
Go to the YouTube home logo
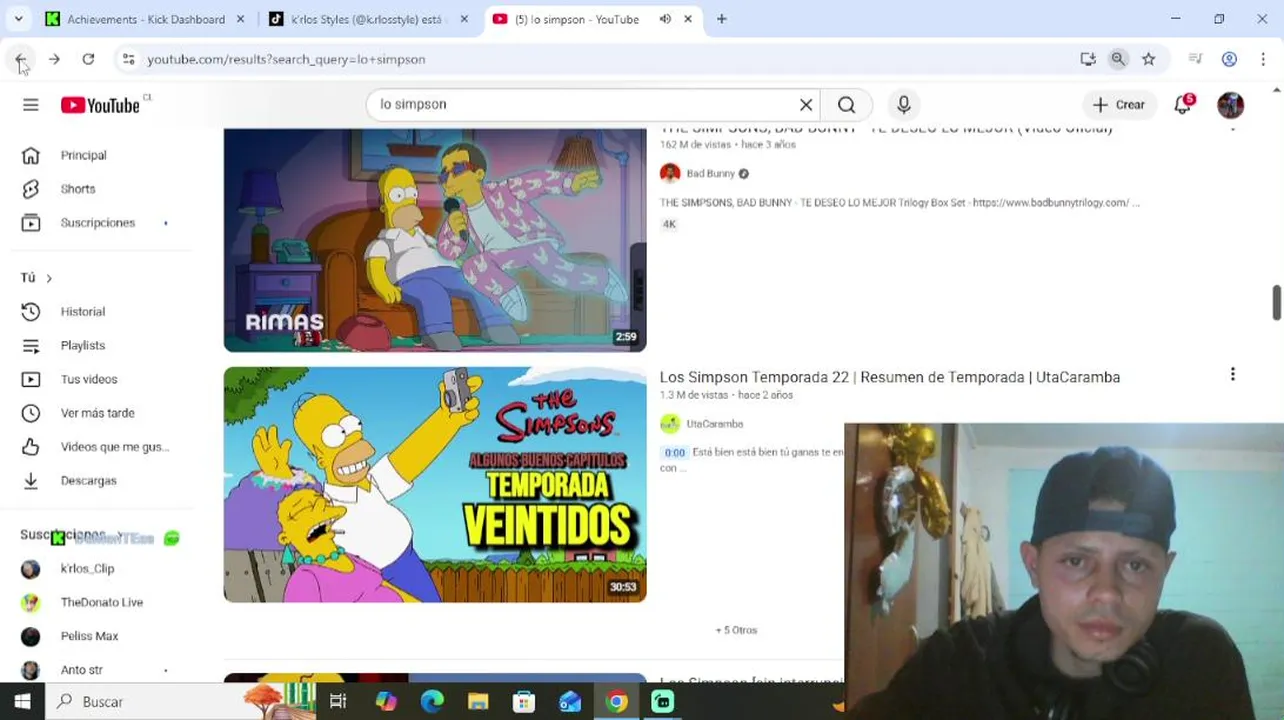[x=100, y=105]
